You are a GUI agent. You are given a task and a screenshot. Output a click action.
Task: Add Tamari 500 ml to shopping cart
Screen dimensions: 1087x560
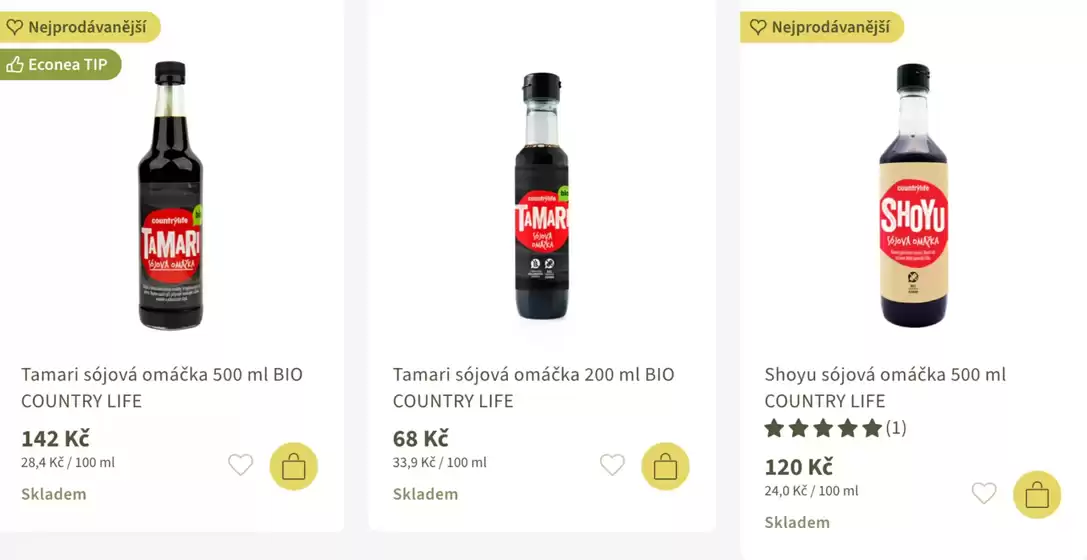294,466
